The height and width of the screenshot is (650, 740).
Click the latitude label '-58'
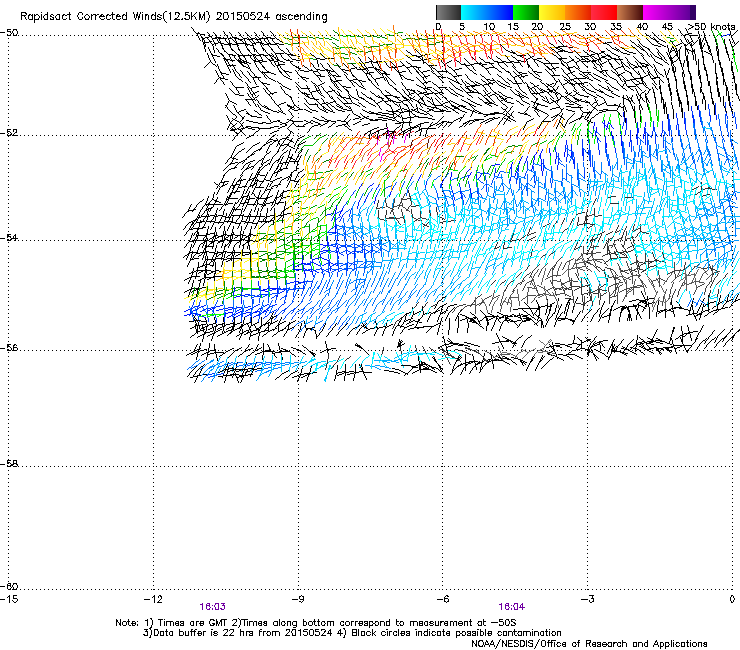click(x=9, y=464)
